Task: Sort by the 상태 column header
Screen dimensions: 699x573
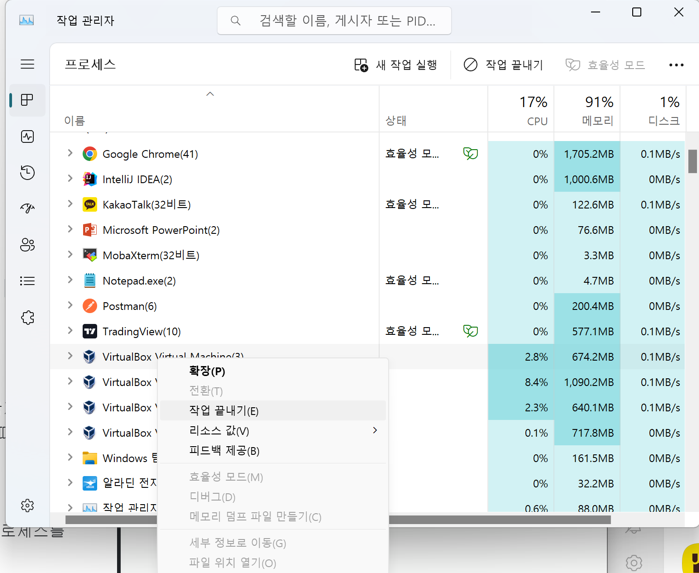Action: click(x=433, y=109)
